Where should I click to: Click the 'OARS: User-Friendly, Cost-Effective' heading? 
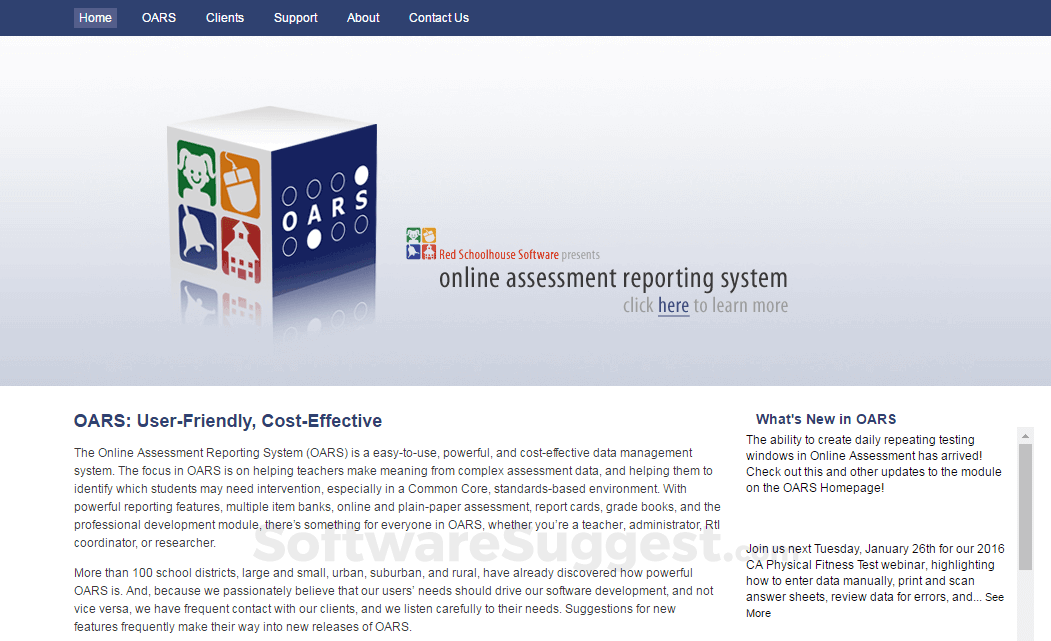228,421
